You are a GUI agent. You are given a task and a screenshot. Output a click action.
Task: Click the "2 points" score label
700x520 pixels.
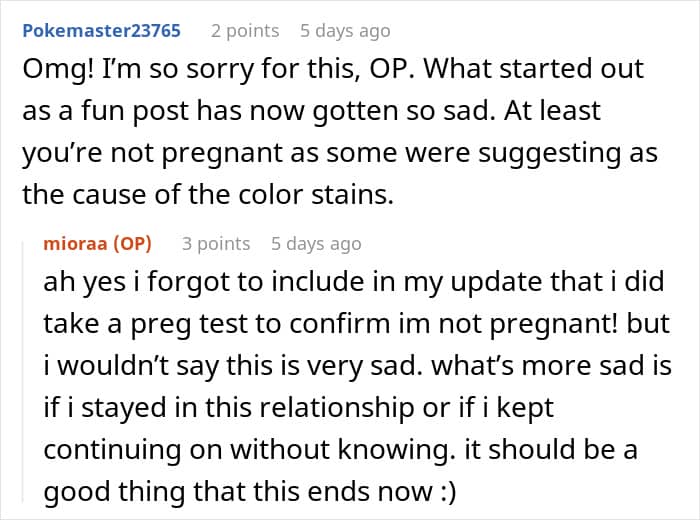click(246, 30)
